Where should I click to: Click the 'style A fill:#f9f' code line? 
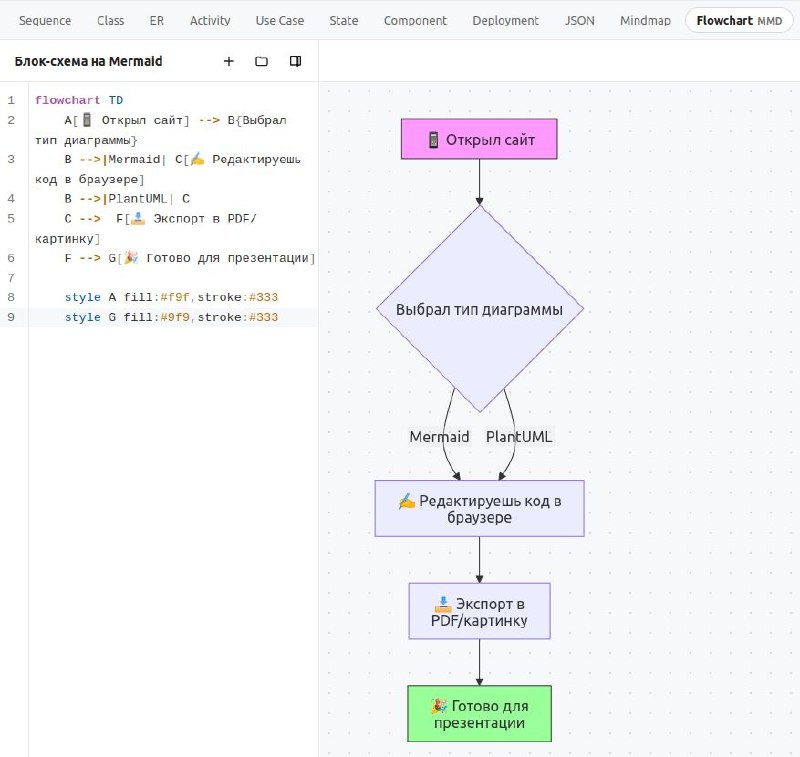(171, 297)
